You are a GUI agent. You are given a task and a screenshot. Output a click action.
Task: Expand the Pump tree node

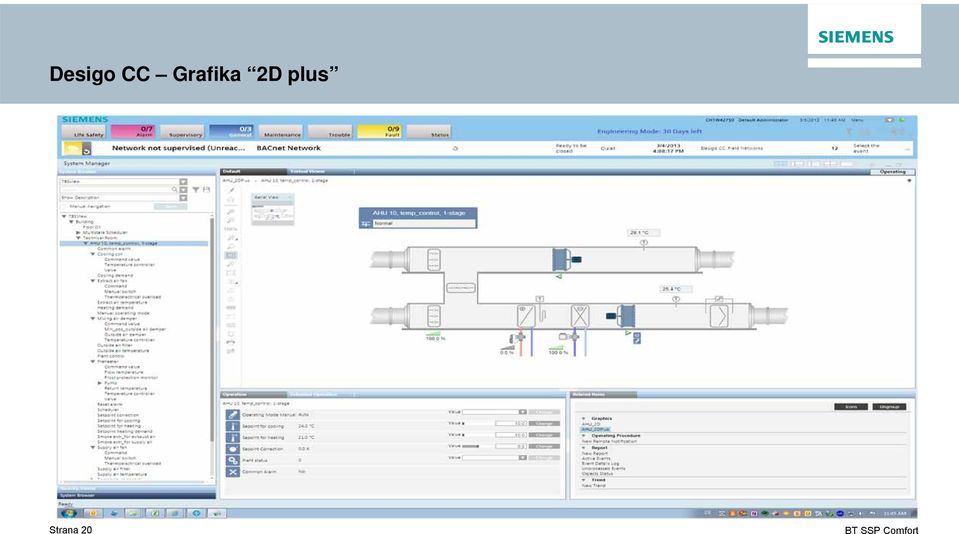point(100,383)
